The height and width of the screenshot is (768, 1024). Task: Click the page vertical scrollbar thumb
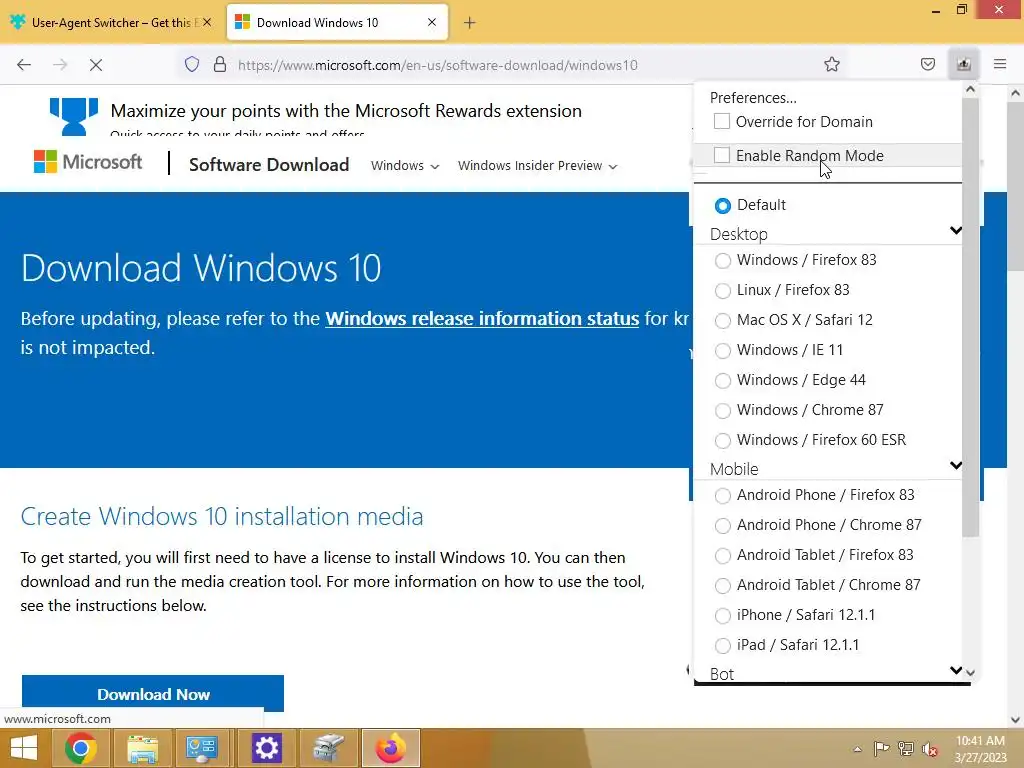coord(1015,187)
